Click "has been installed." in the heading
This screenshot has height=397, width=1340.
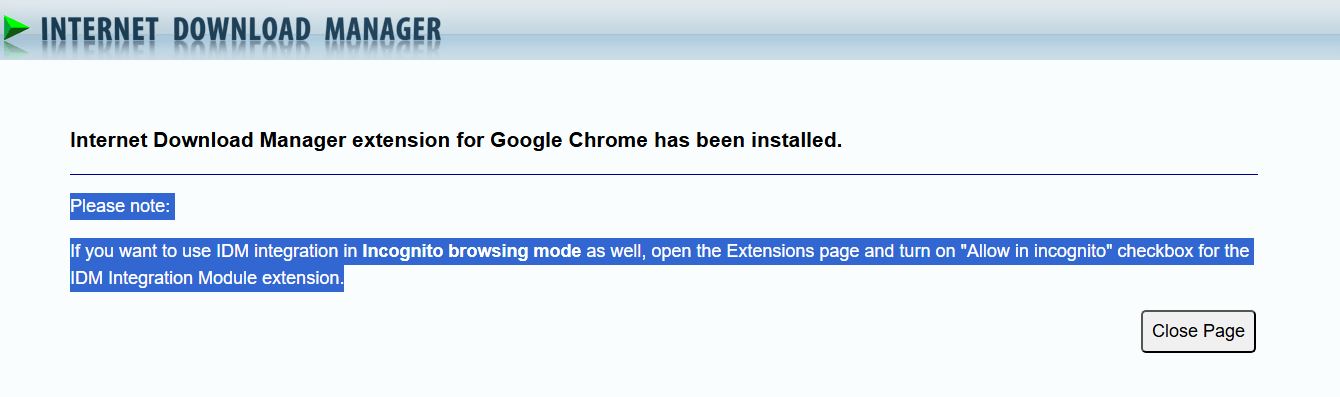[x=748, y=140]
